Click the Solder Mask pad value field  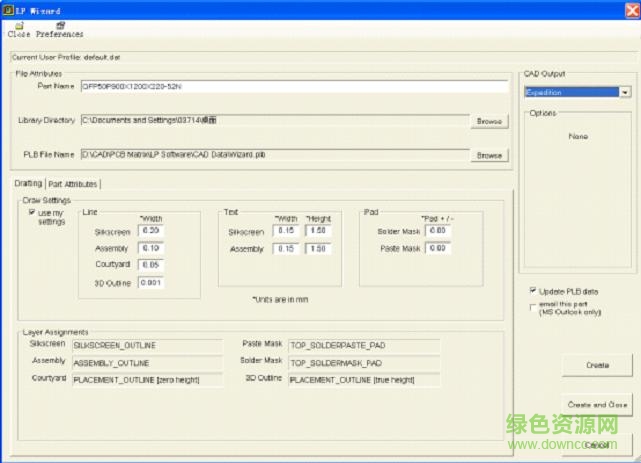(436, 230)
